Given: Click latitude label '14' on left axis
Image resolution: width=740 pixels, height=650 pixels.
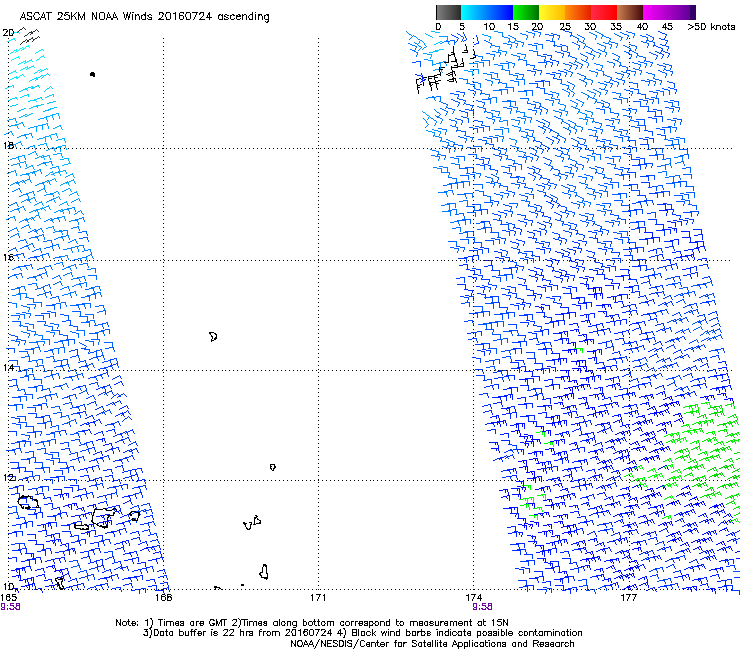Looking at the screenshot, I should pos(8,367).
